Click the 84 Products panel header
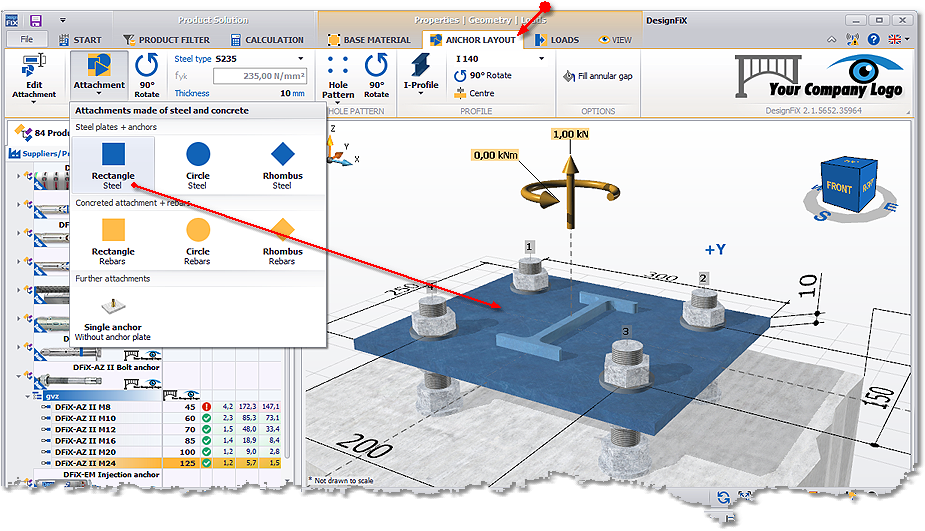Screen dimensions: 925x531 [42, 133]
